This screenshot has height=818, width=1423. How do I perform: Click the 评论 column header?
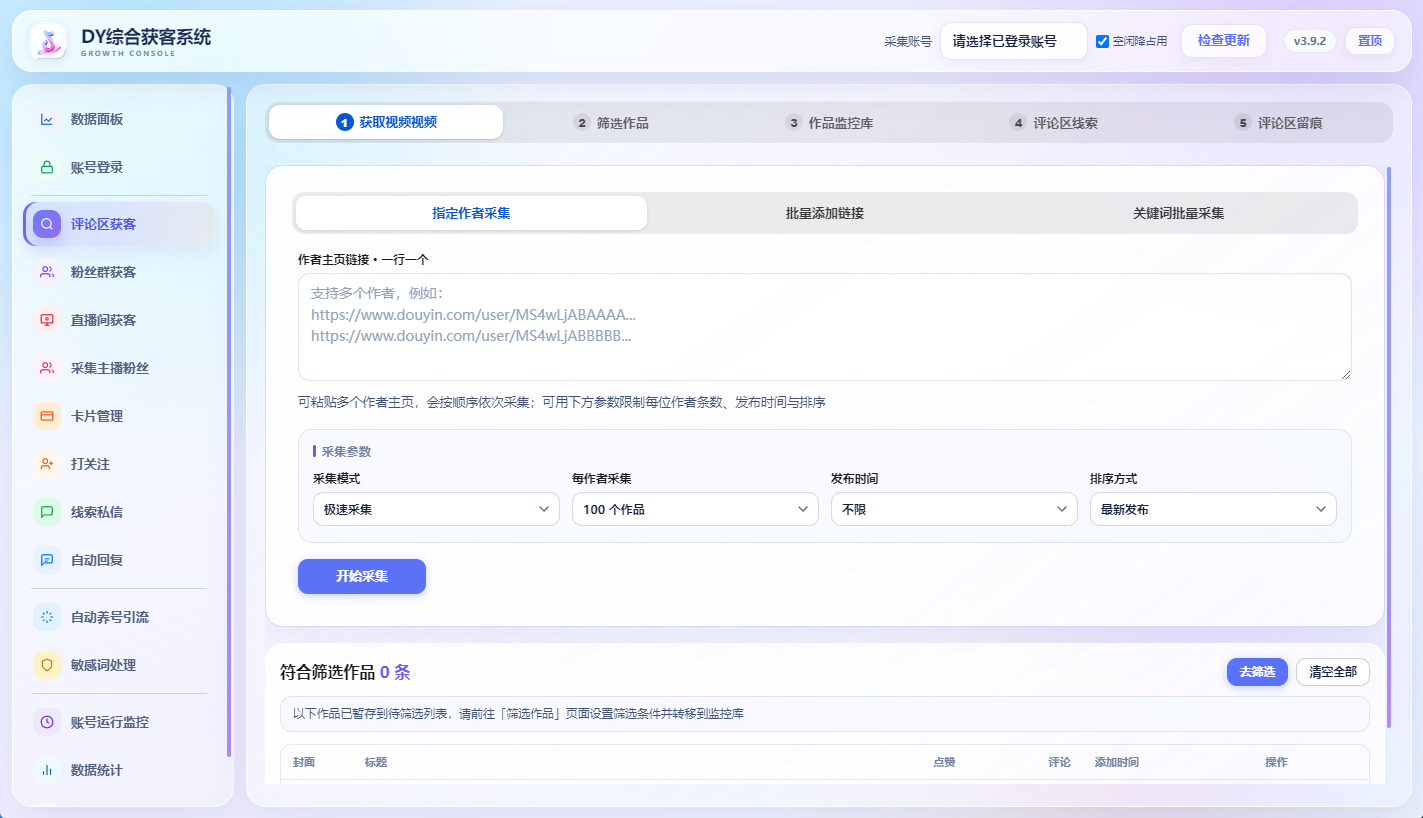(1060, 762)
